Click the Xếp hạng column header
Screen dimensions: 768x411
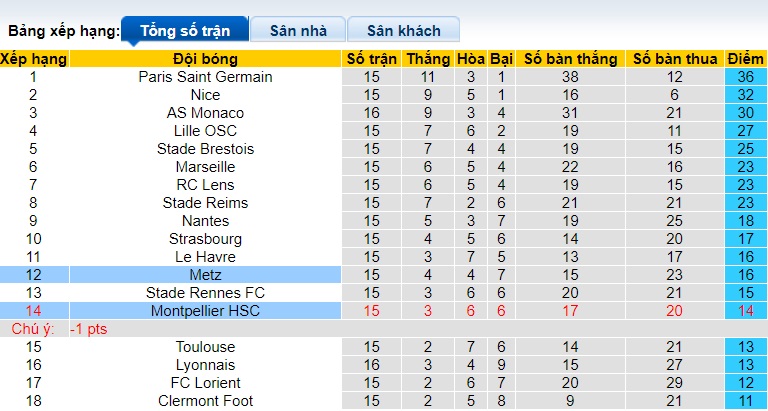34,59
